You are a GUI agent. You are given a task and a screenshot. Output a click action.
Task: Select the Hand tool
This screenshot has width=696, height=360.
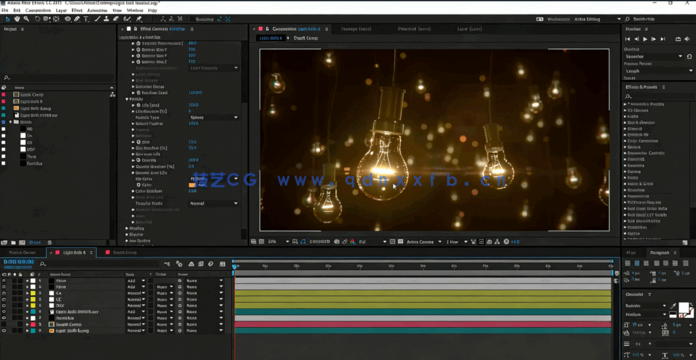(17, 19)
